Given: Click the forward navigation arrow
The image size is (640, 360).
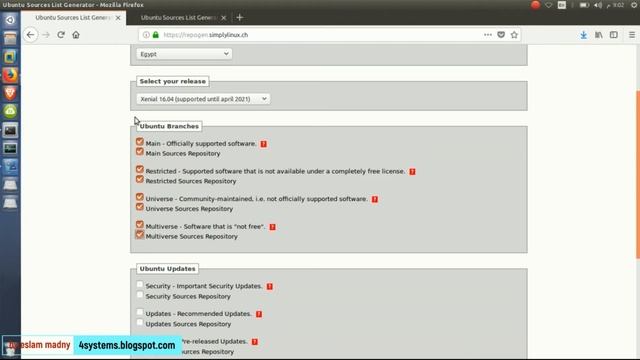Looking at the screenshot, I should [46, 35].
